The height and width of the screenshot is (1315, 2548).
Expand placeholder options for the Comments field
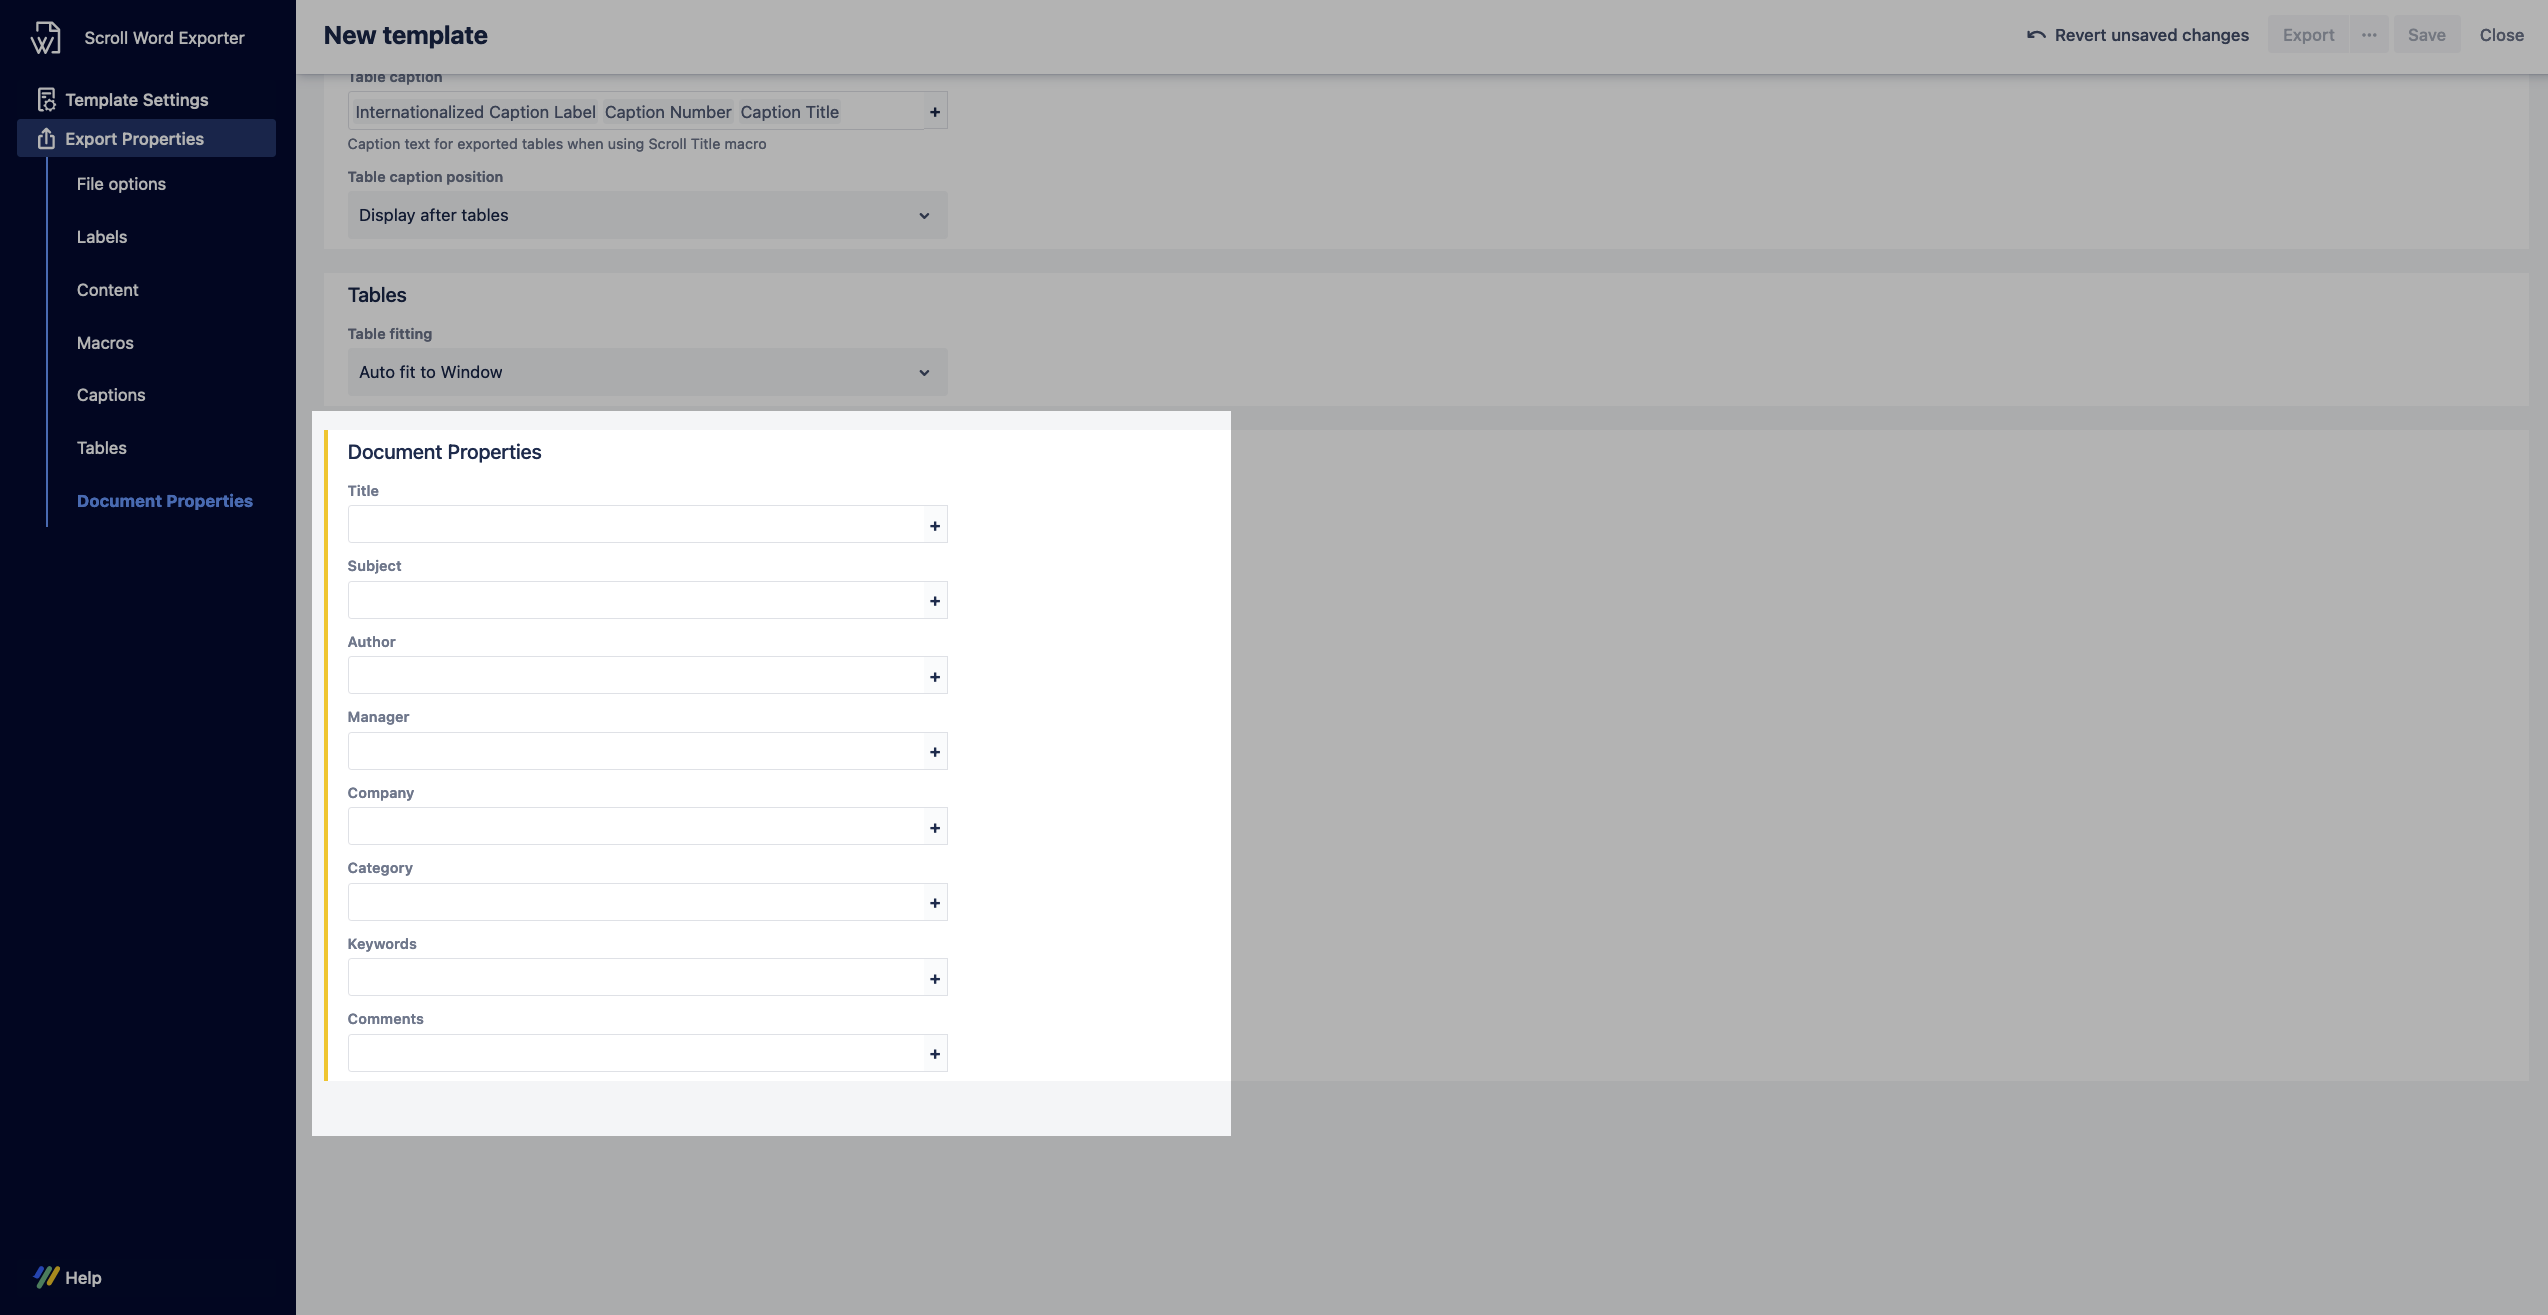[933, 1052]
